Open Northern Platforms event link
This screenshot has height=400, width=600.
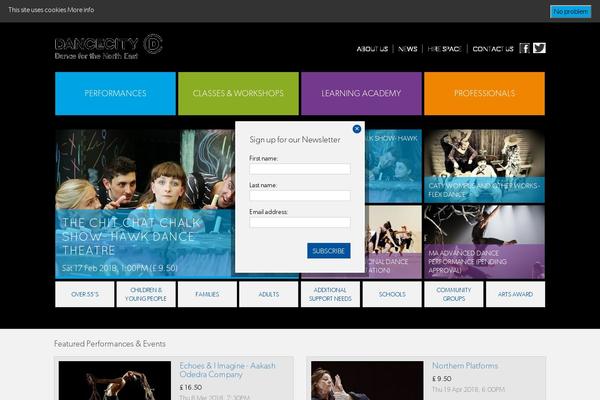[x=465, y=366]
